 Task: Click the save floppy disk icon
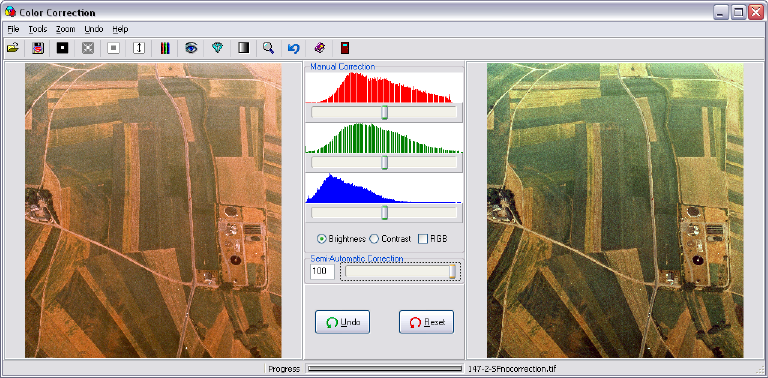38,48
